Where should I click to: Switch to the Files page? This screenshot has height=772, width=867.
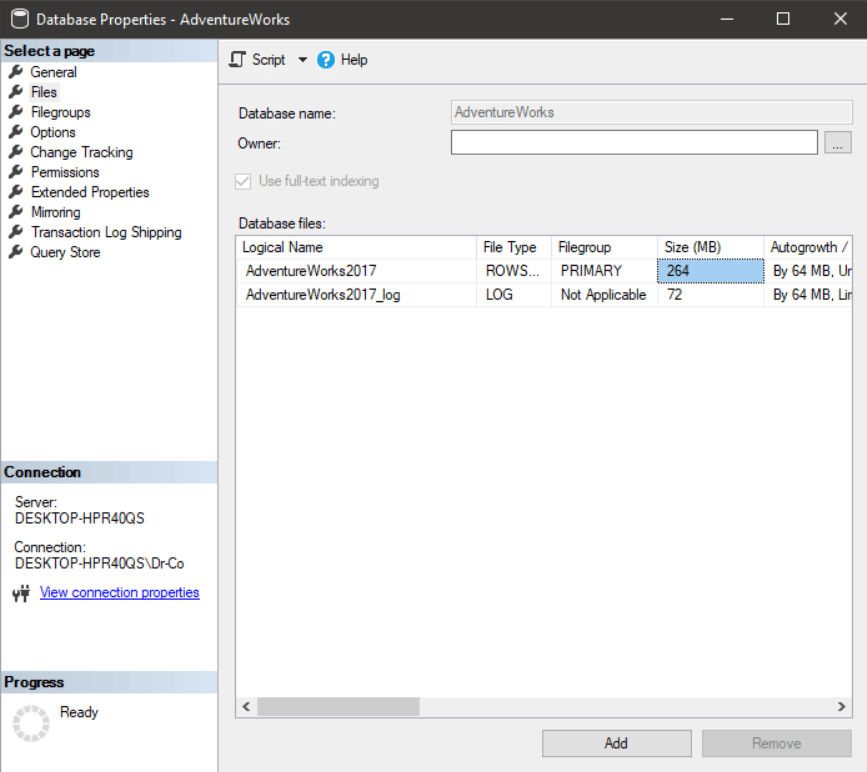click(x=43, y=92)
